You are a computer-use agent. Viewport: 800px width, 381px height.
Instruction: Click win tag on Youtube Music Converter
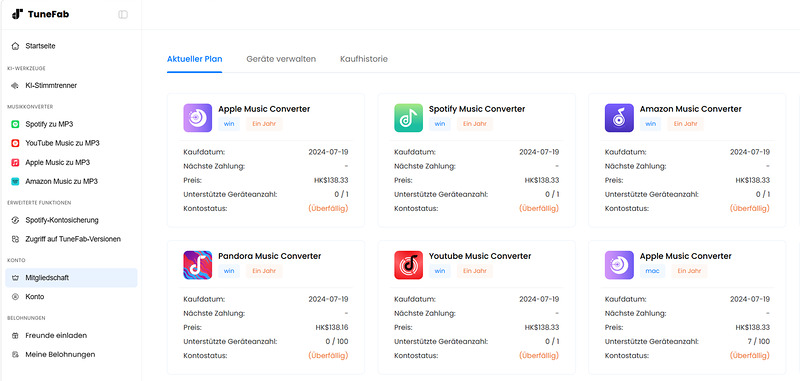point(440,271)
